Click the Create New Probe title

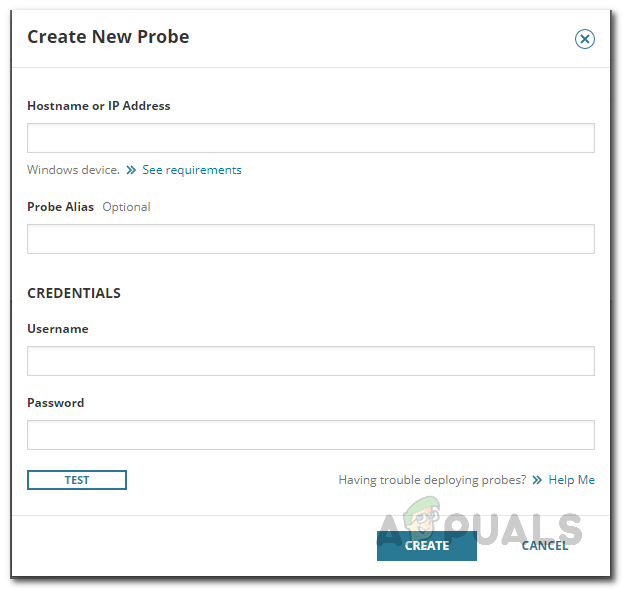click(108, 37)
